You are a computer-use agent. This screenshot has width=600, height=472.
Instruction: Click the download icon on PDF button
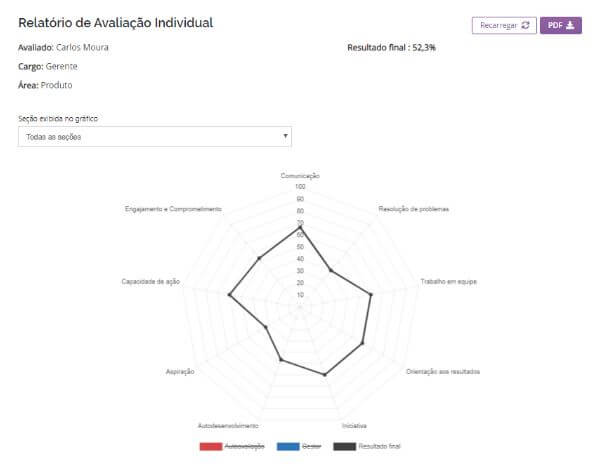570,25
